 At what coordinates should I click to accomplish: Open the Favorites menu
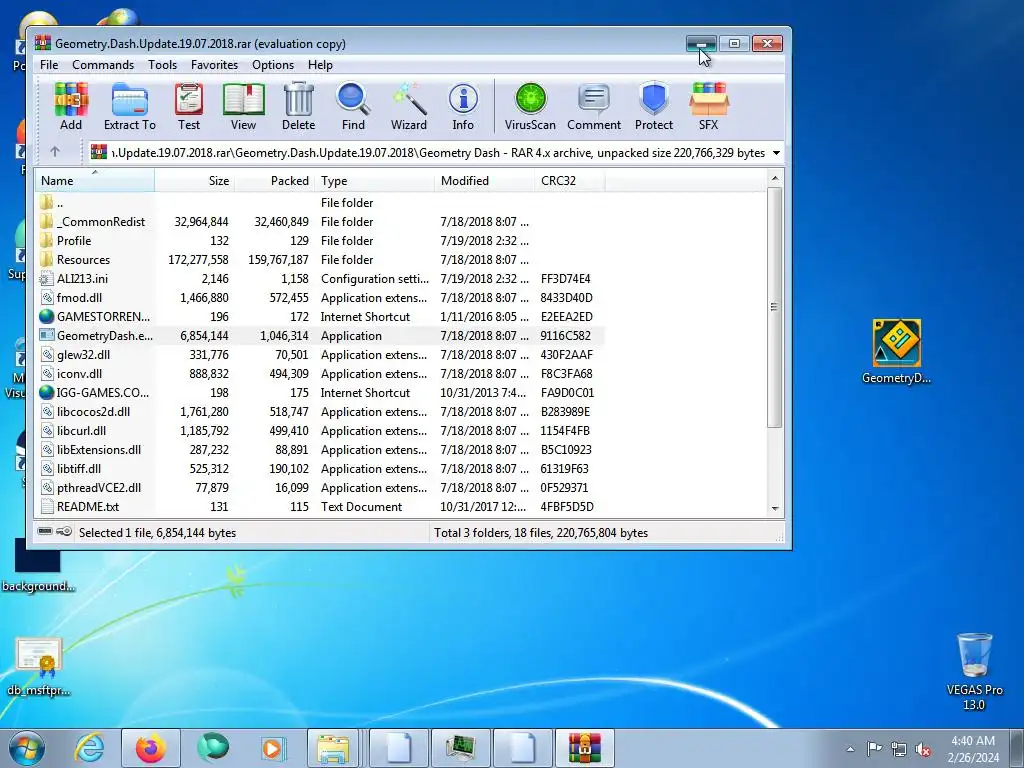[x=214, y=65]
